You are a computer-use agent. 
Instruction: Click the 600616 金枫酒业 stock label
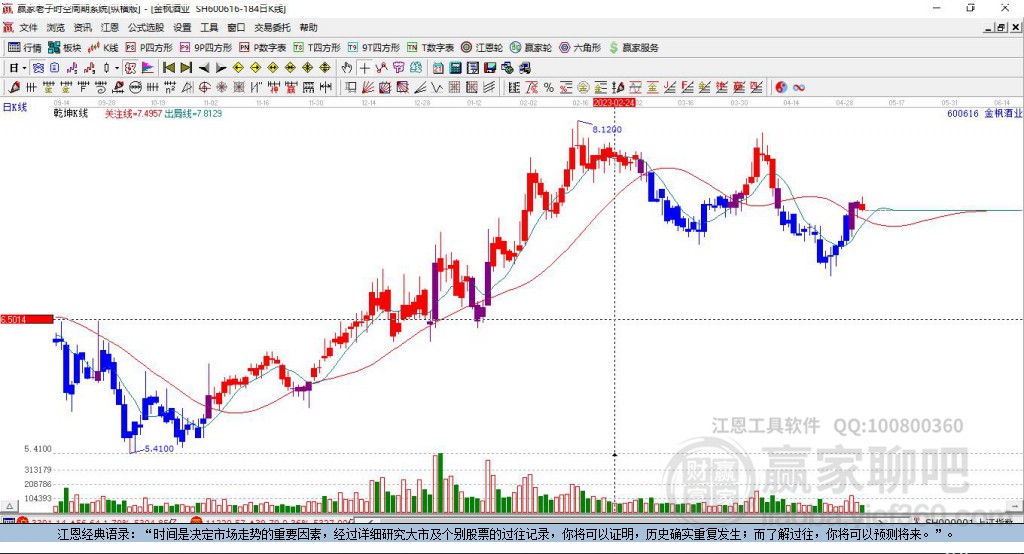point(984,114)
